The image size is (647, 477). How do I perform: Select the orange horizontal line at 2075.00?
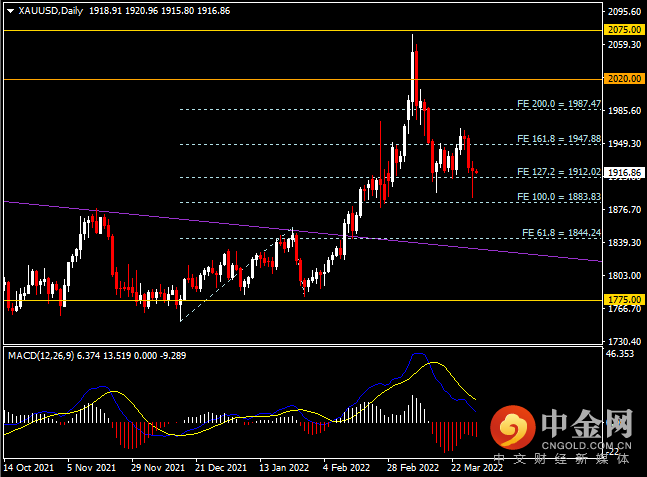[x=303, y=31]
